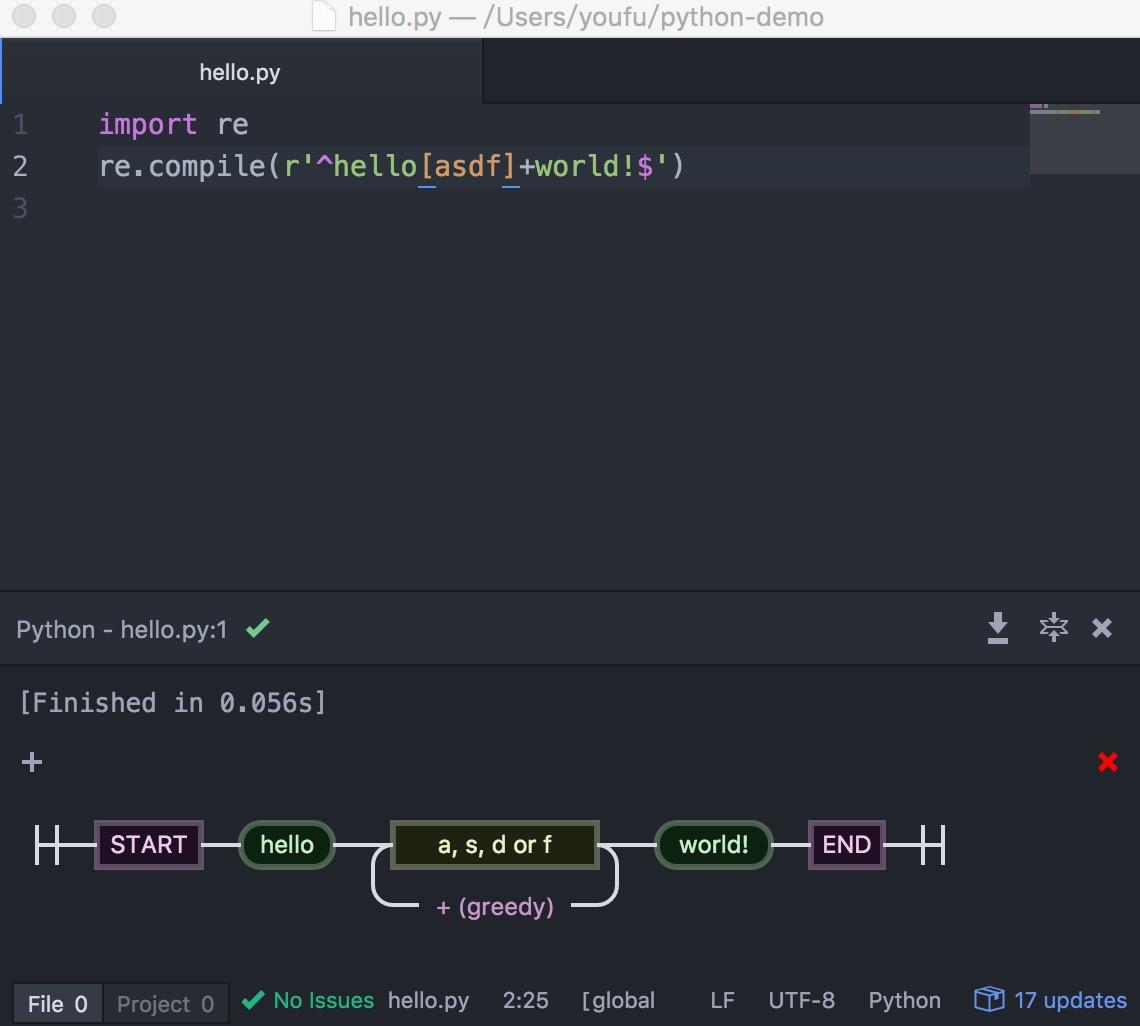The width and height of the screenshot is (1140, 1026).
Task: Open the Python grammar selector
Action: click(x=904, y=1001)
